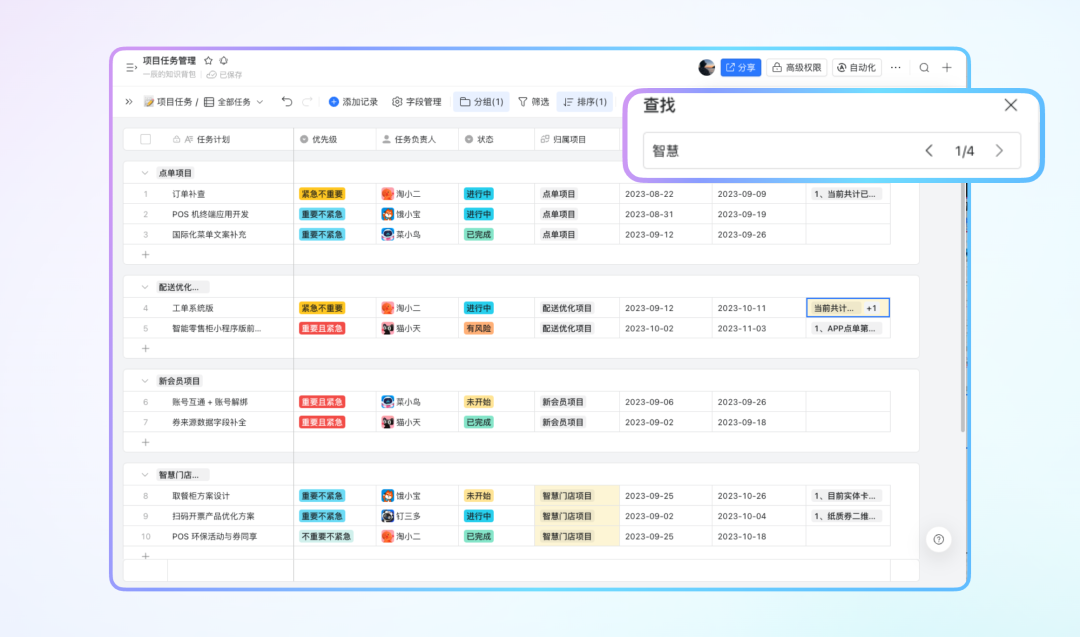Expand the sidebar with double chevron

[129, 102]
